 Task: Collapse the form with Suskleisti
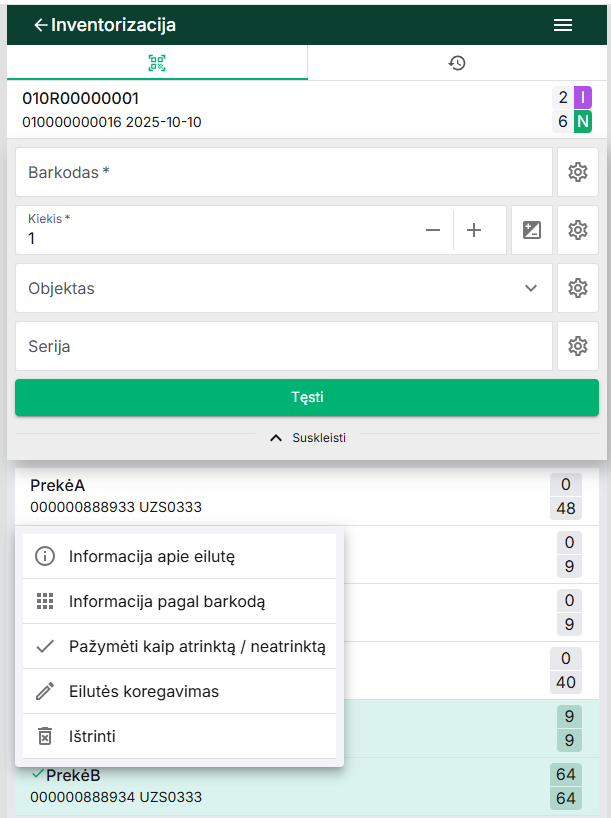307,438
